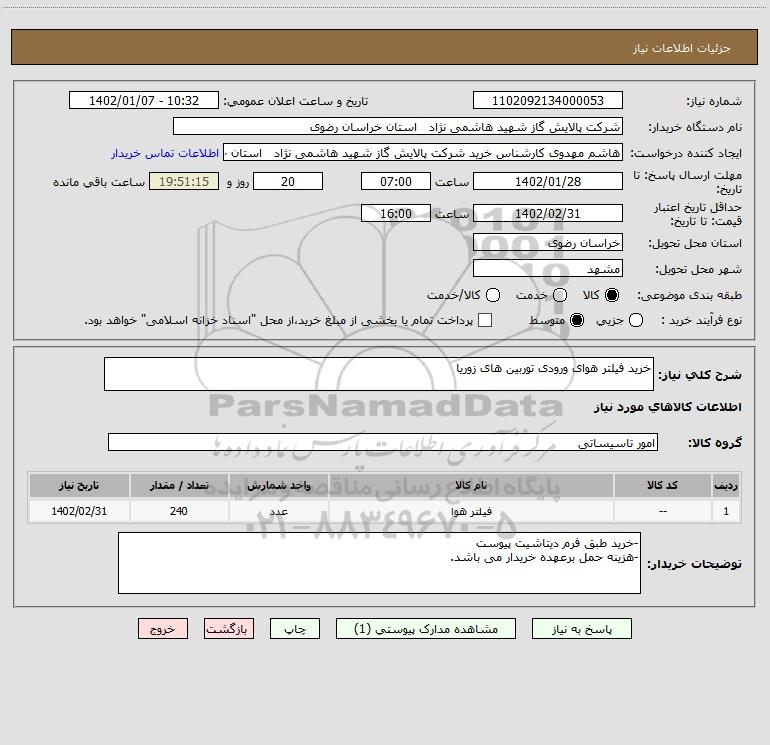
Task: Click the need date cell 1402/02/31 in table
Action: click(x=79, y=511)
